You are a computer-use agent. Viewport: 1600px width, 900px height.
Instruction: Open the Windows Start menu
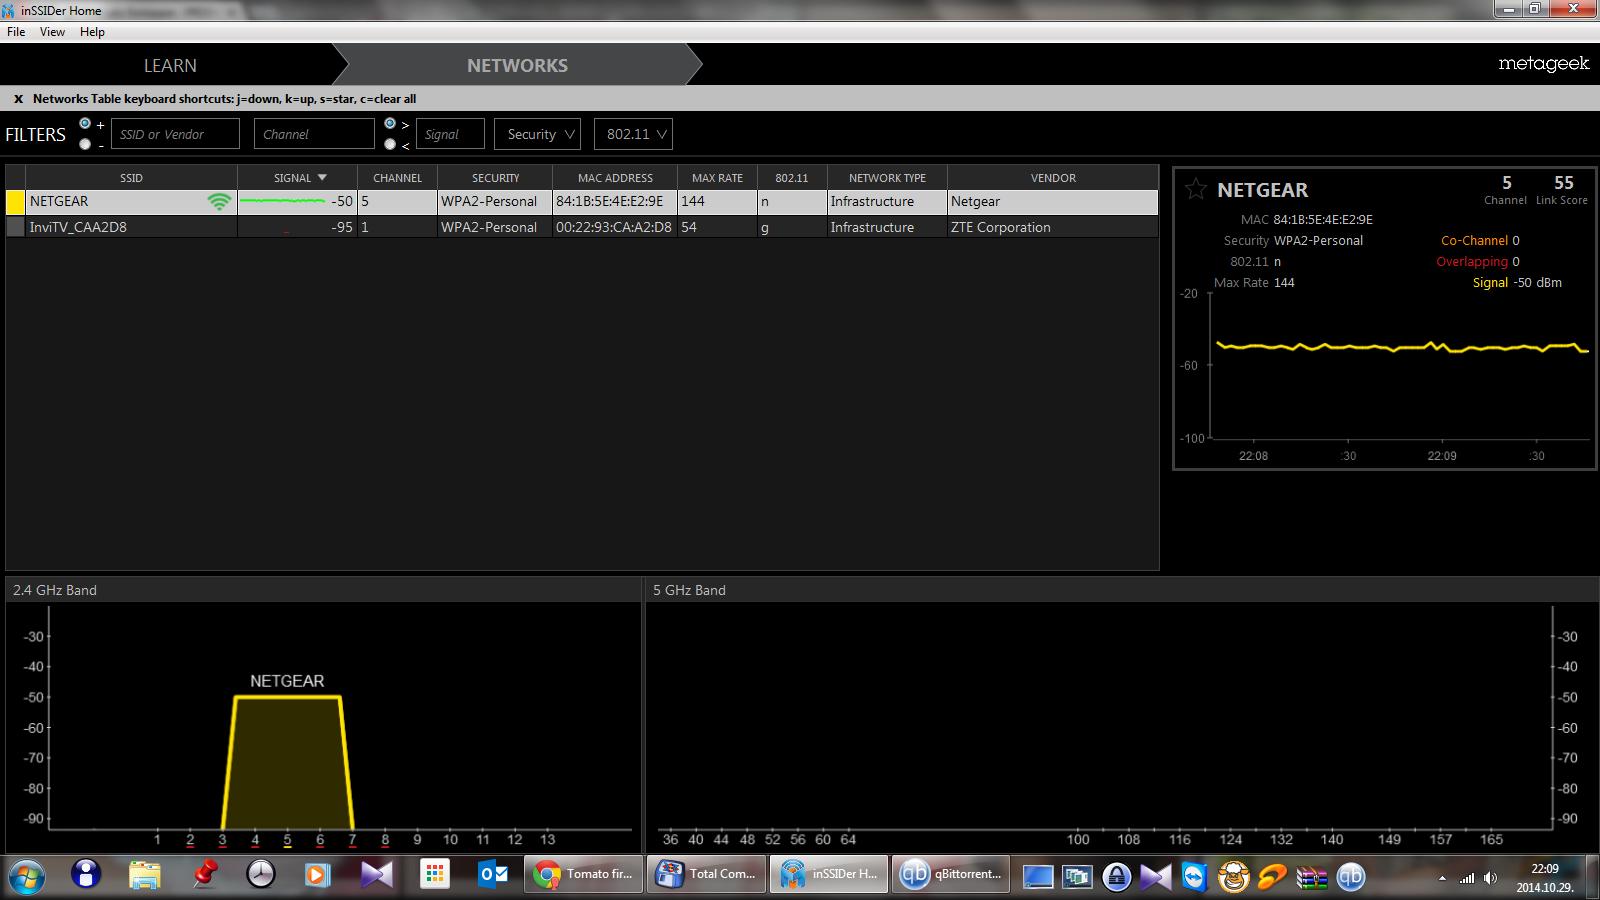pyautogui.click(x=27, y=875)
